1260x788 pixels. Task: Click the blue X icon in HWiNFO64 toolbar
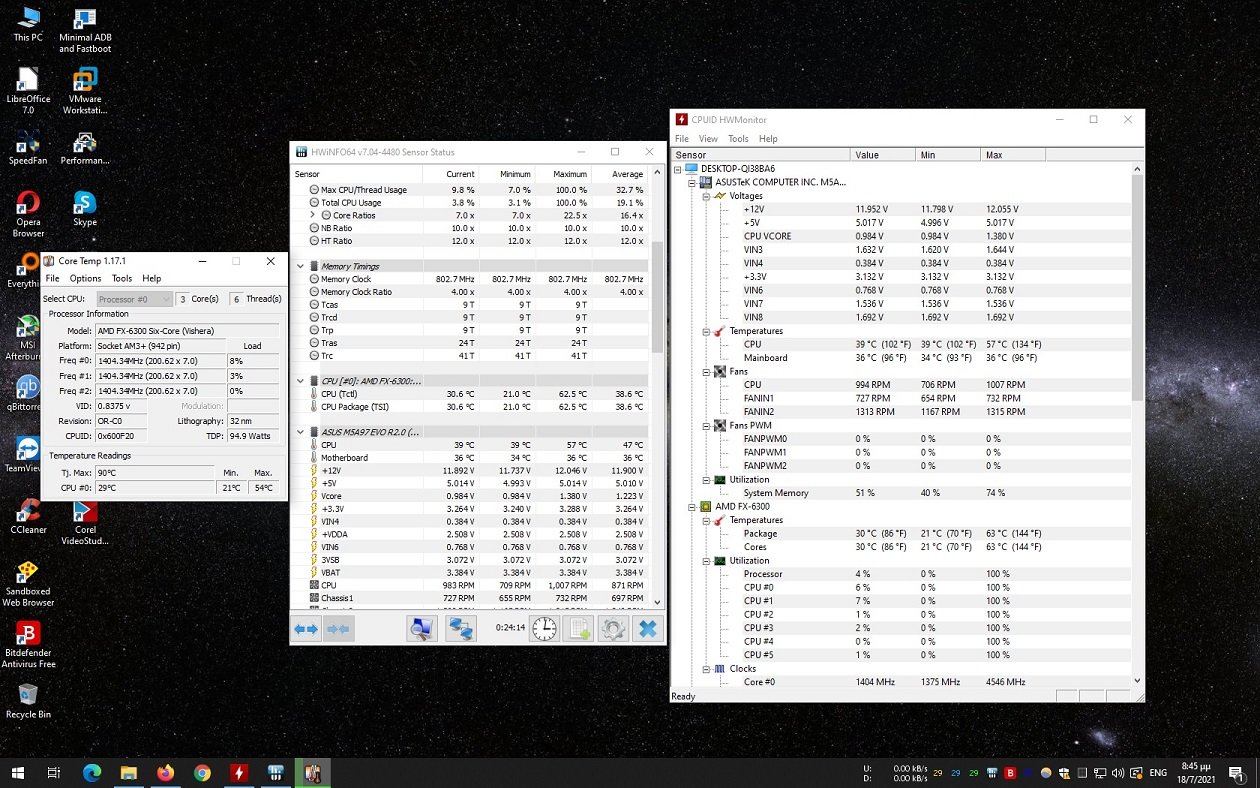648,629
